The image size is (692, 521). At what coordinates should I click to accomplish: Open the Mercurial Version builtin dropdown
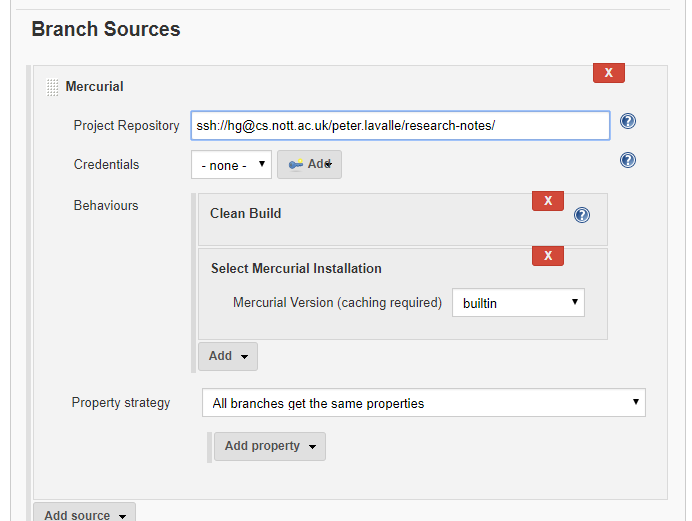click(518, 303)
